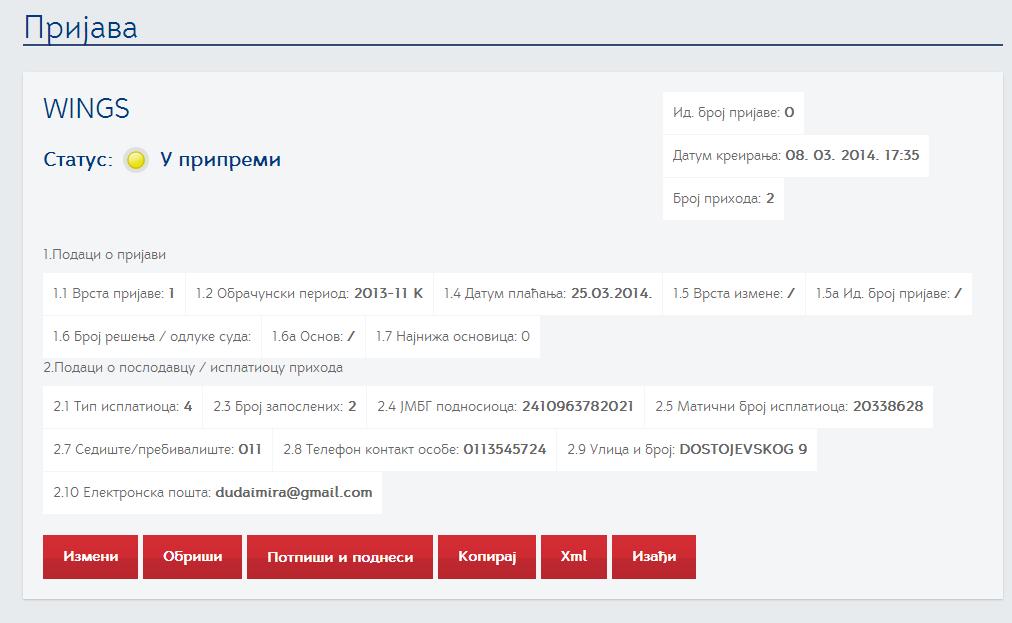Select the 2.4 ЈМБГ подносиоца cell

click(x=505, y=407)
